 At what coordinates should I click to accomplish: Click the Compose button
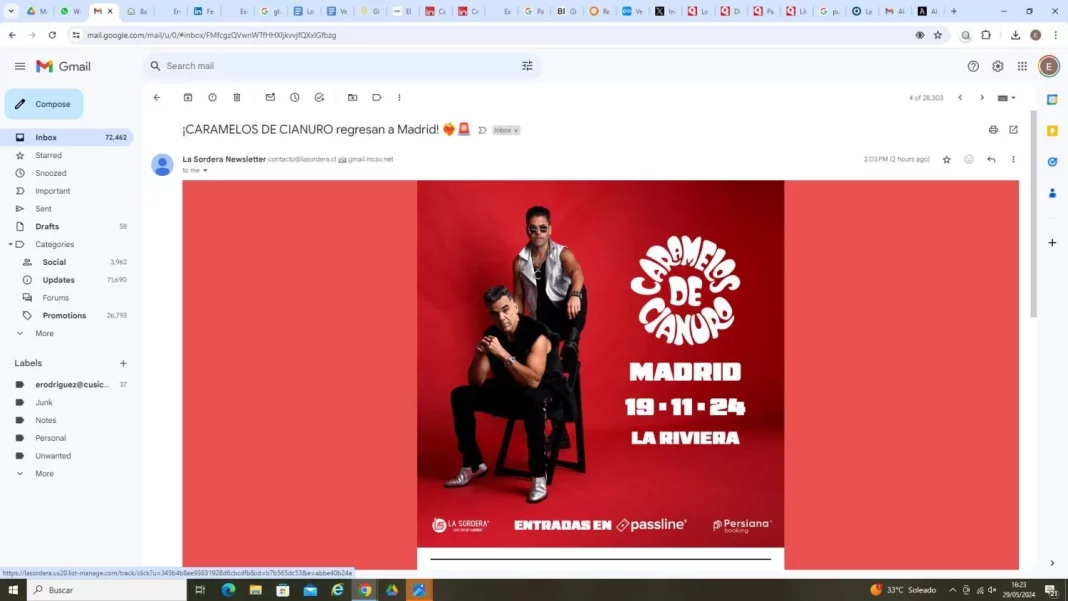44,104
